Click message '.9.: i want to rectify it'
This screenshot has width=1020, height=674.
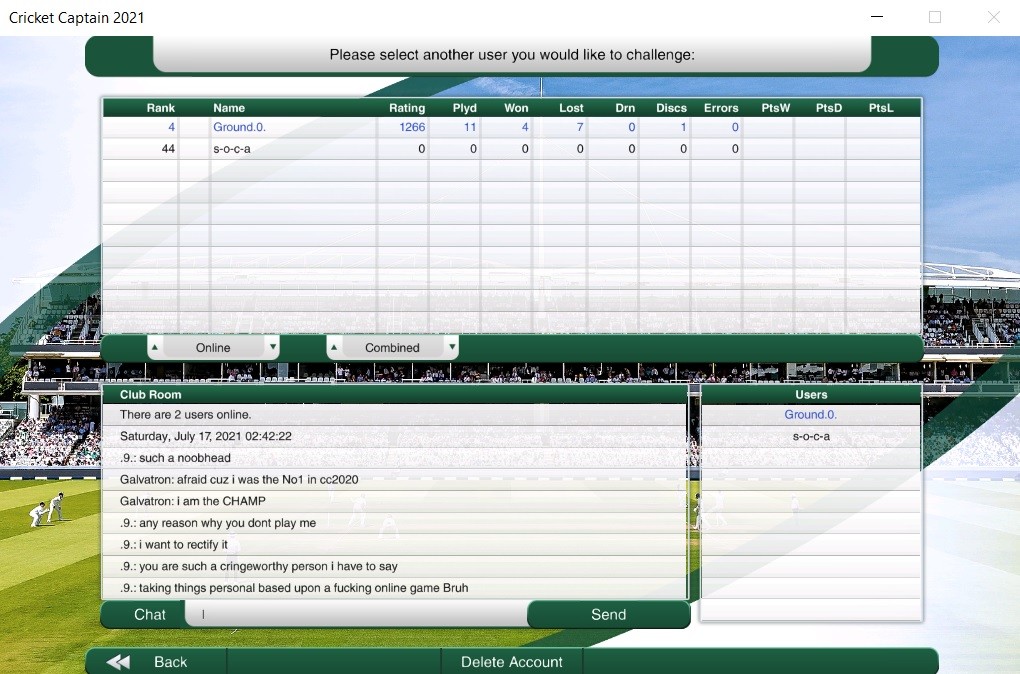pos(174,545)
